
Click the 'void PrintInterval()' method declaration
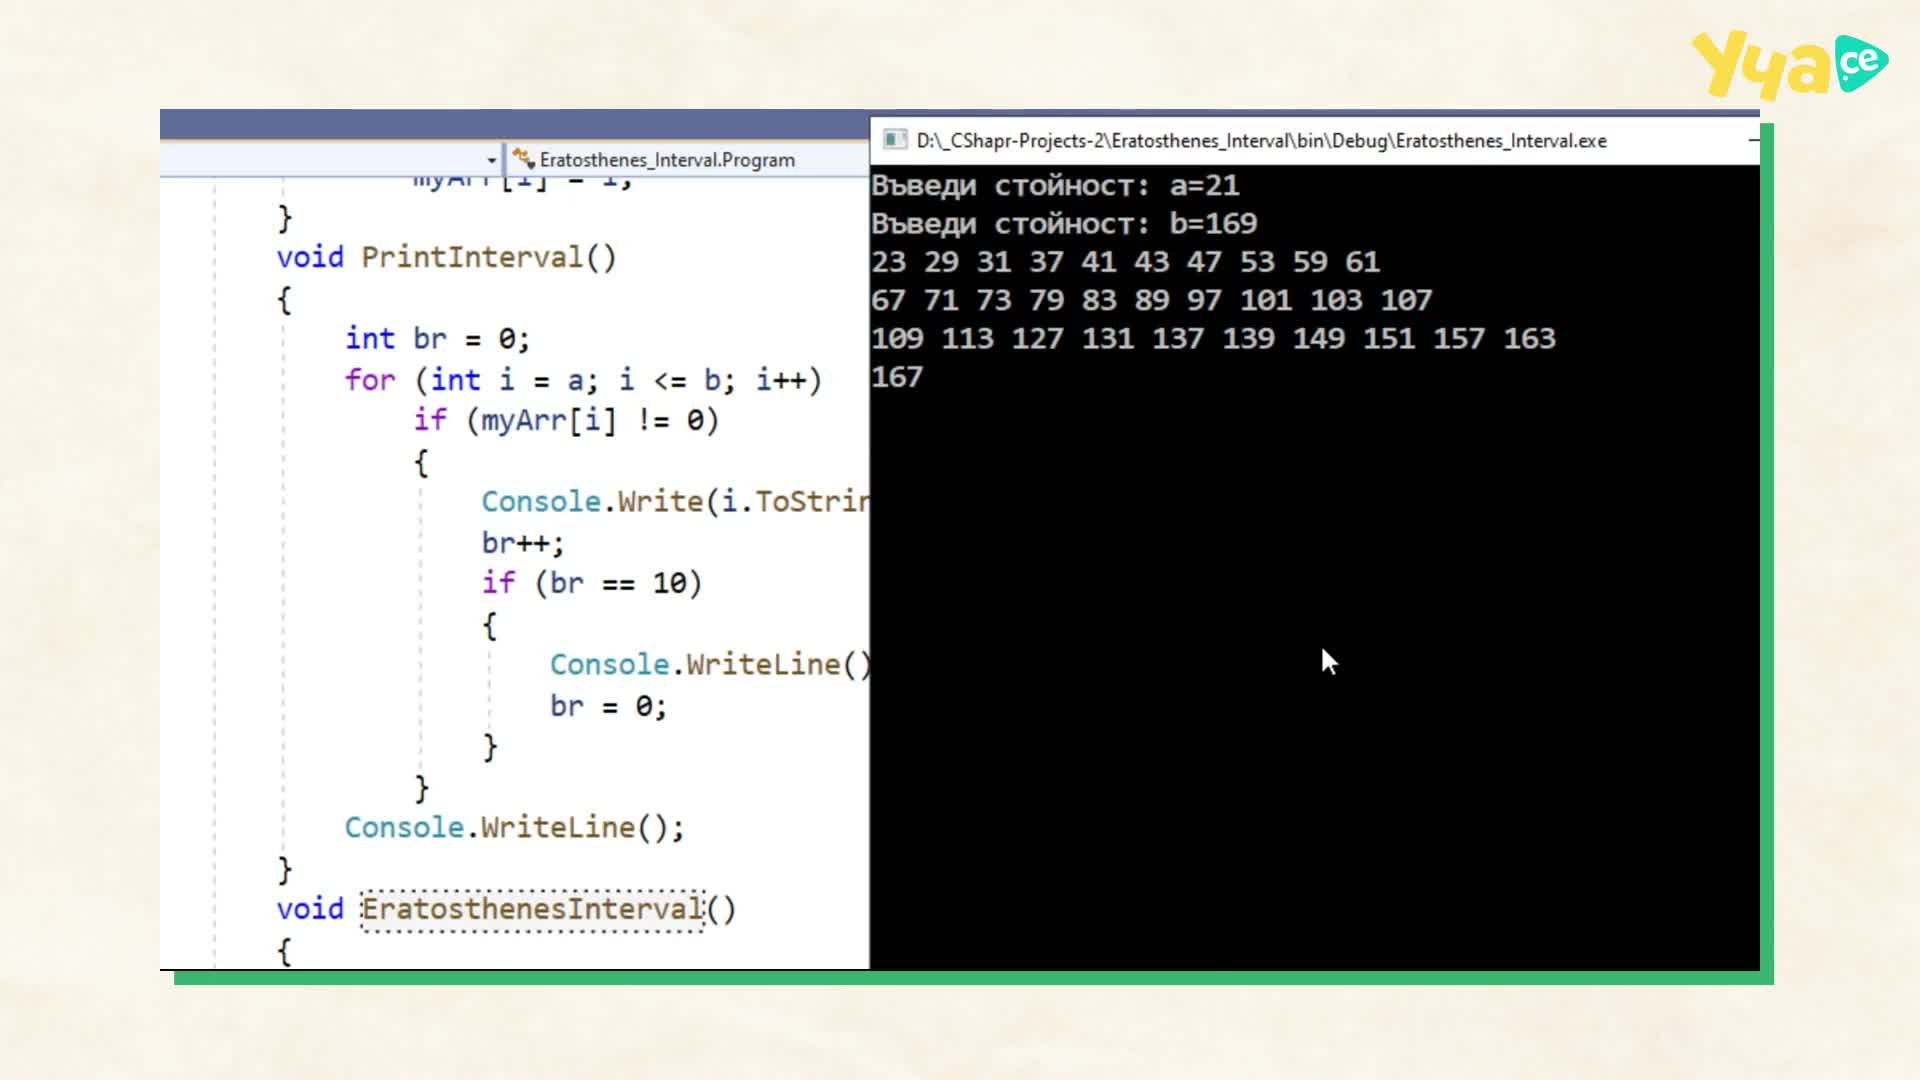click(x=446, y=257)
